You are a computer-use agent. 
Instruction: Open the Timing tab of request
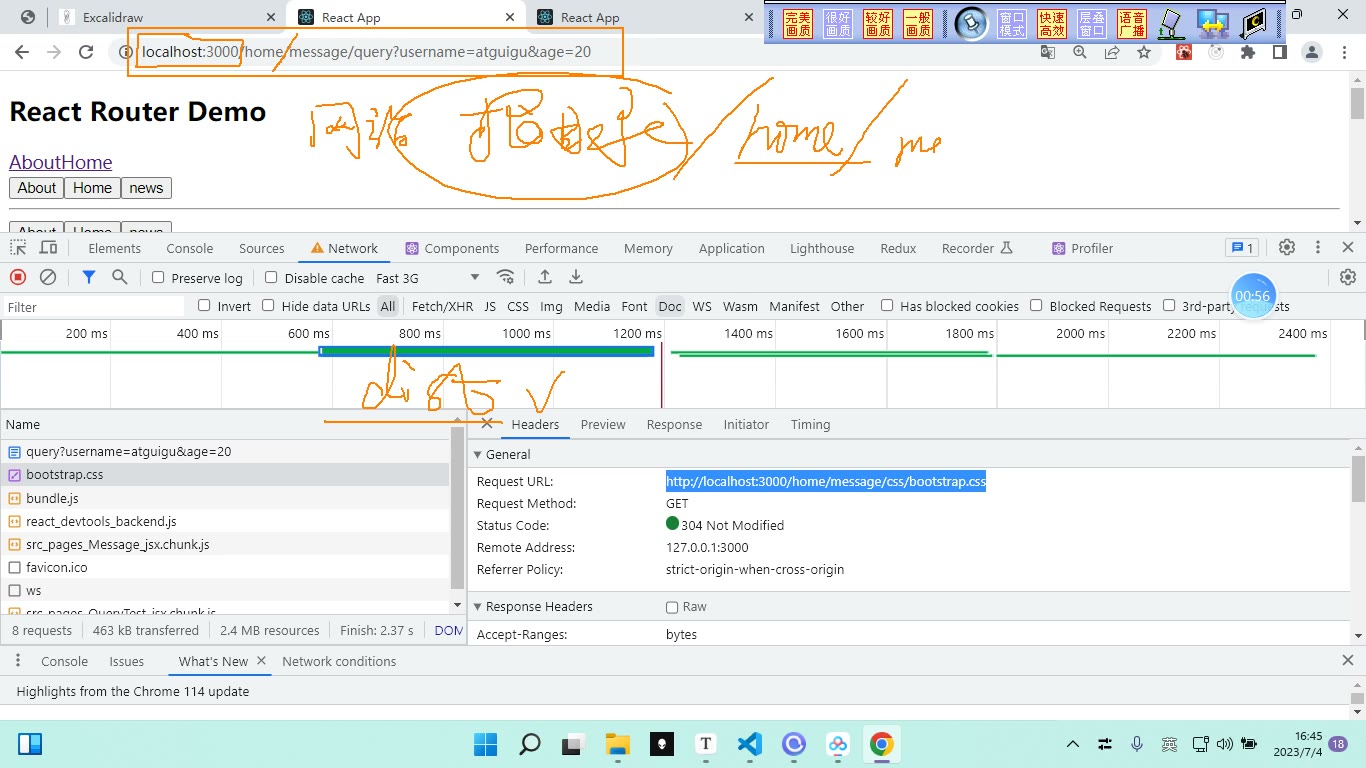(x=810, y=425)
